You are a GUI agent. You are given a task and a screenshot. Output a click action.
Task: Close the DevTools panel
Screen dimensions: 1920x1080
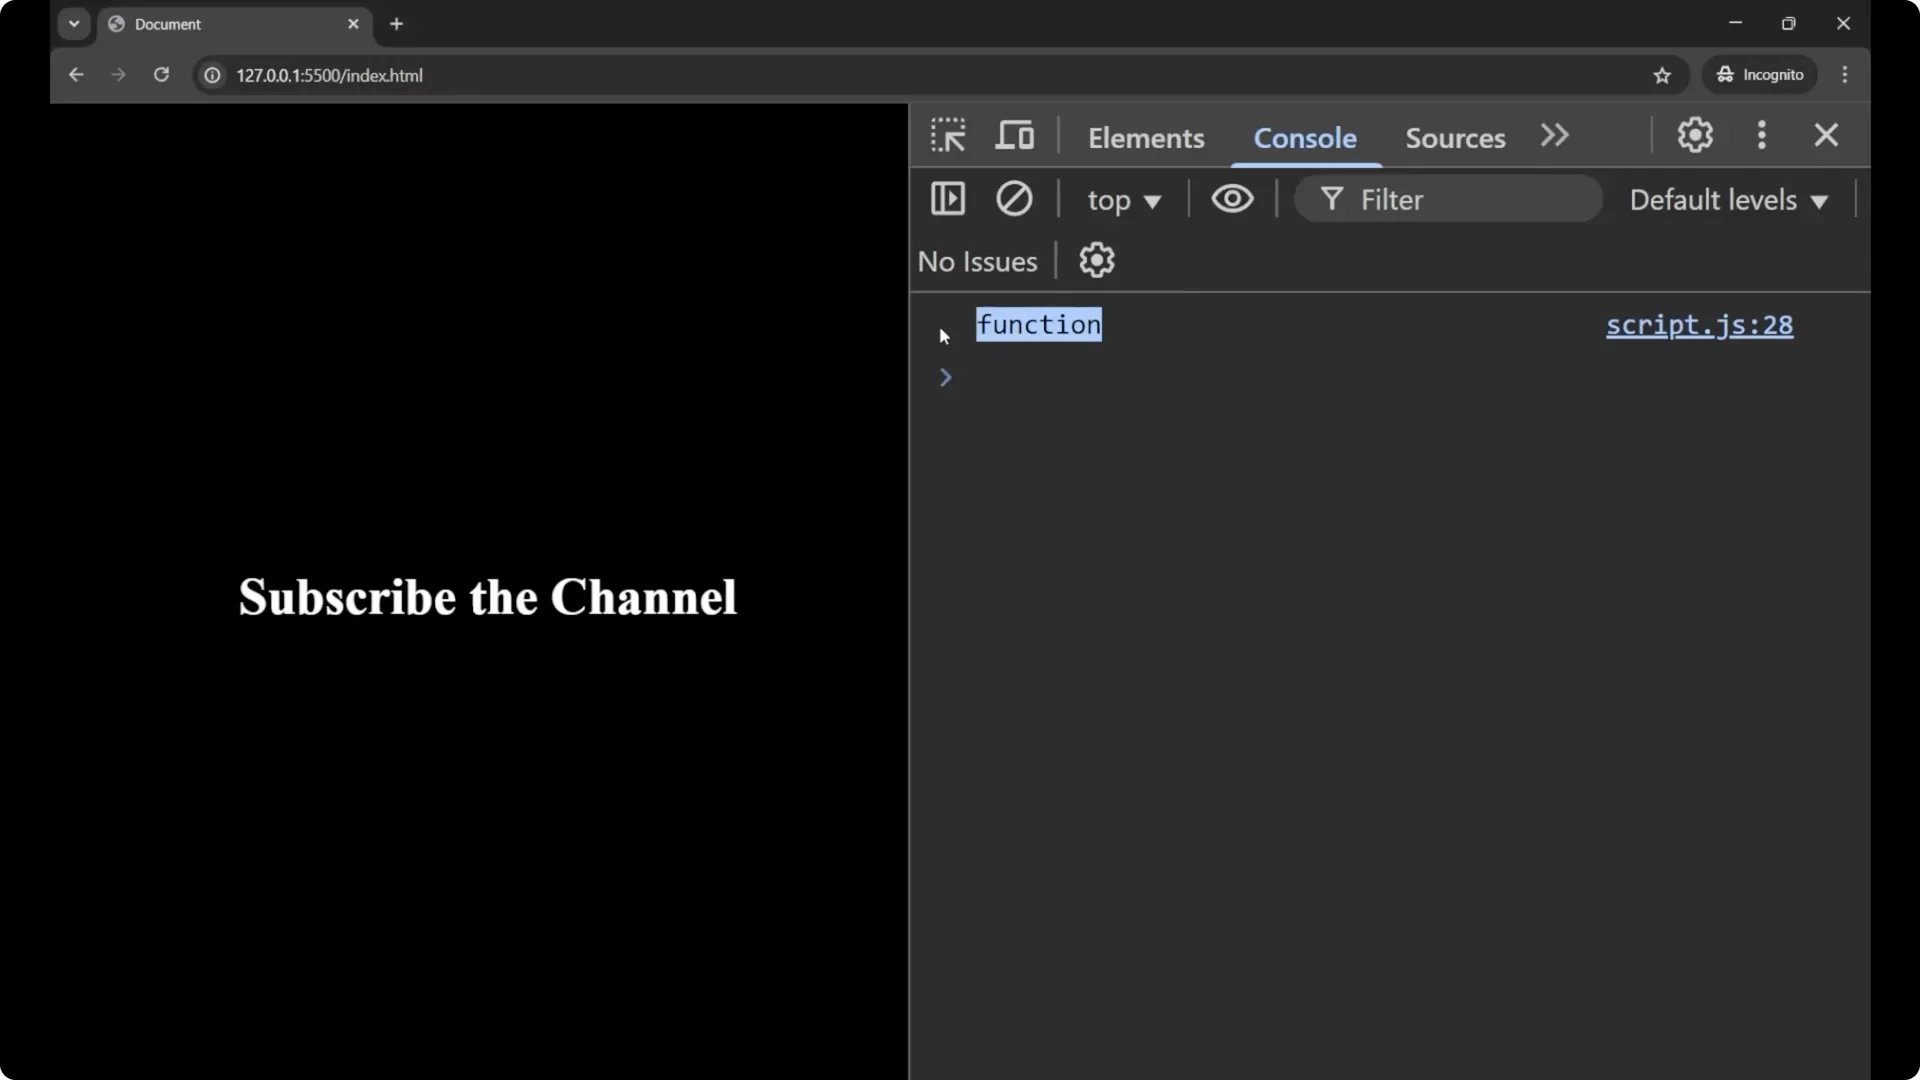pos(1826,135)
